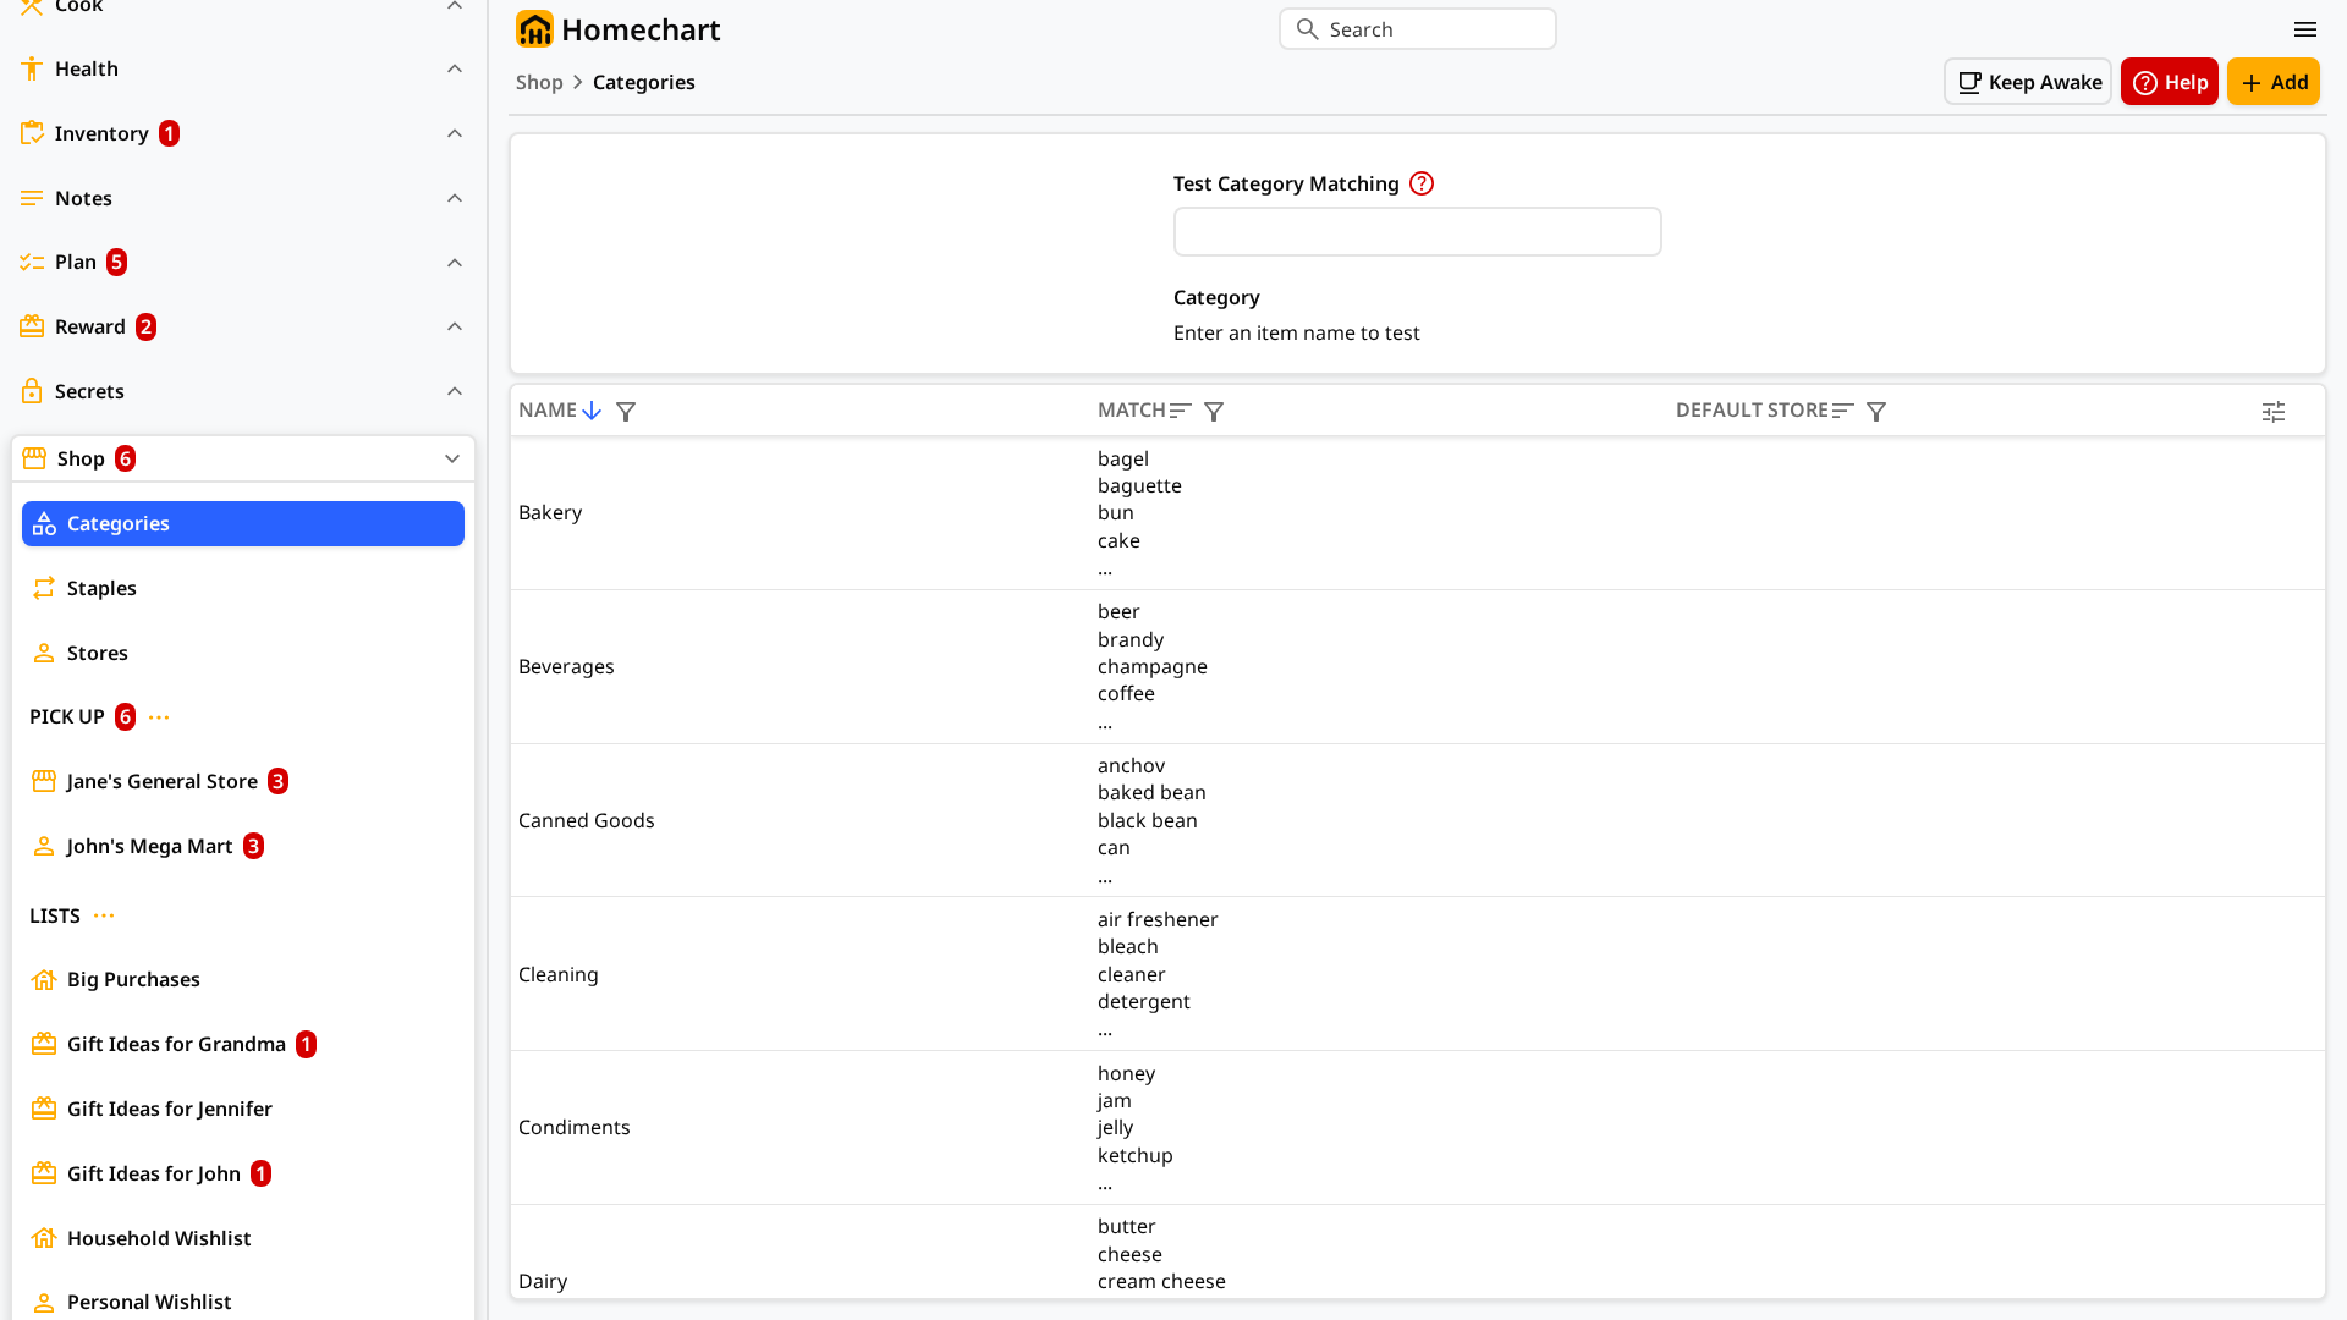Filter the DEFAULT STORE column
Image resolution: width=2347 pixels, height=1320 pixels.
point(1877,411)
